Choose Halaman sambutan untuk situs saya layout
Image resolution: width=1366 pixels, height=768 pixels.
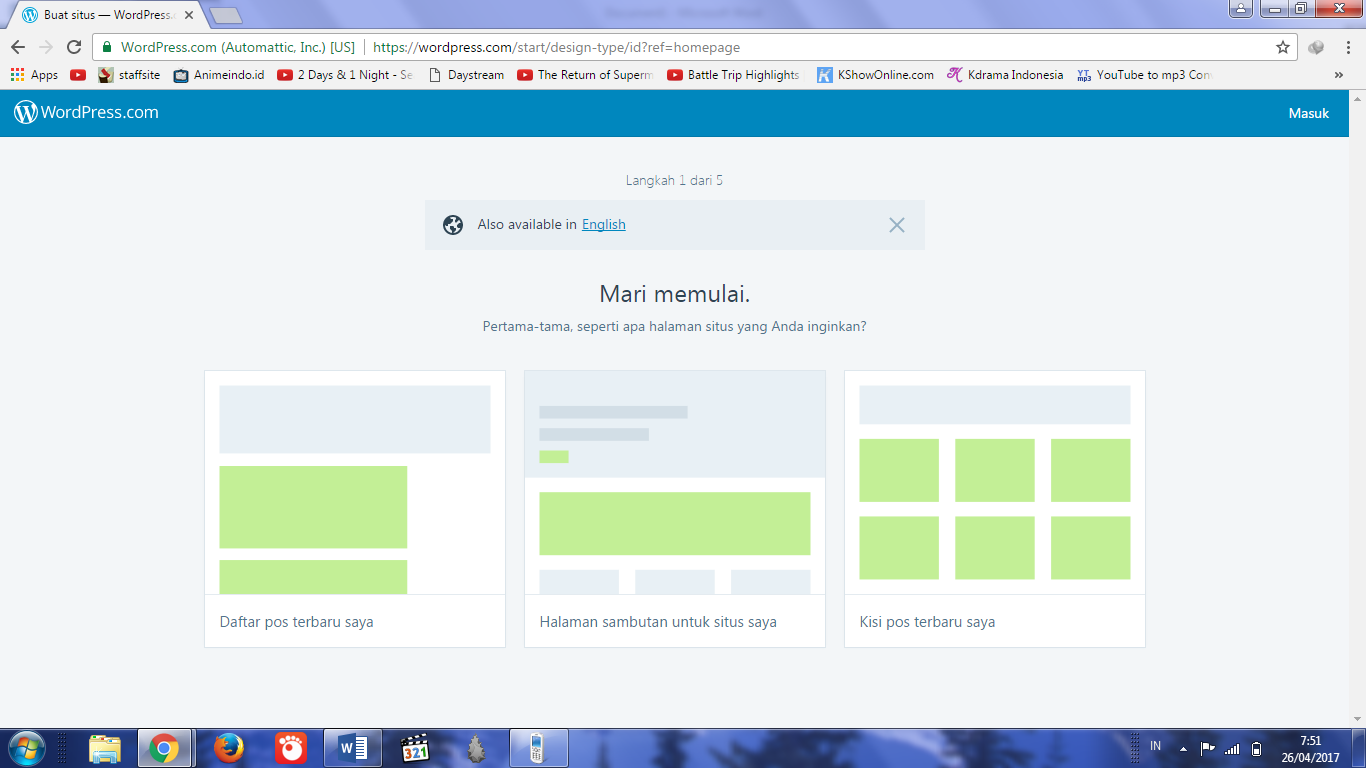(675, 509)
